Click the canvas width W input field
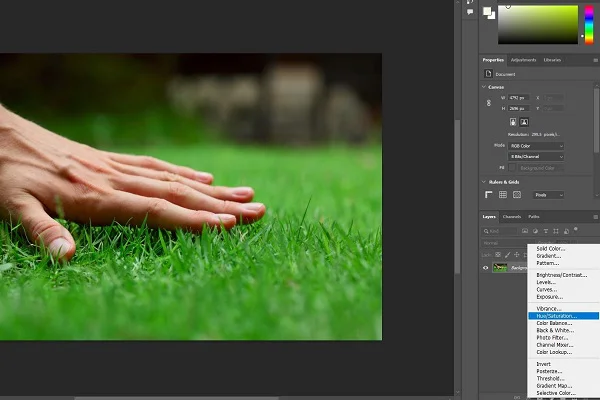The image size is (600, 400). pos(519,98)
